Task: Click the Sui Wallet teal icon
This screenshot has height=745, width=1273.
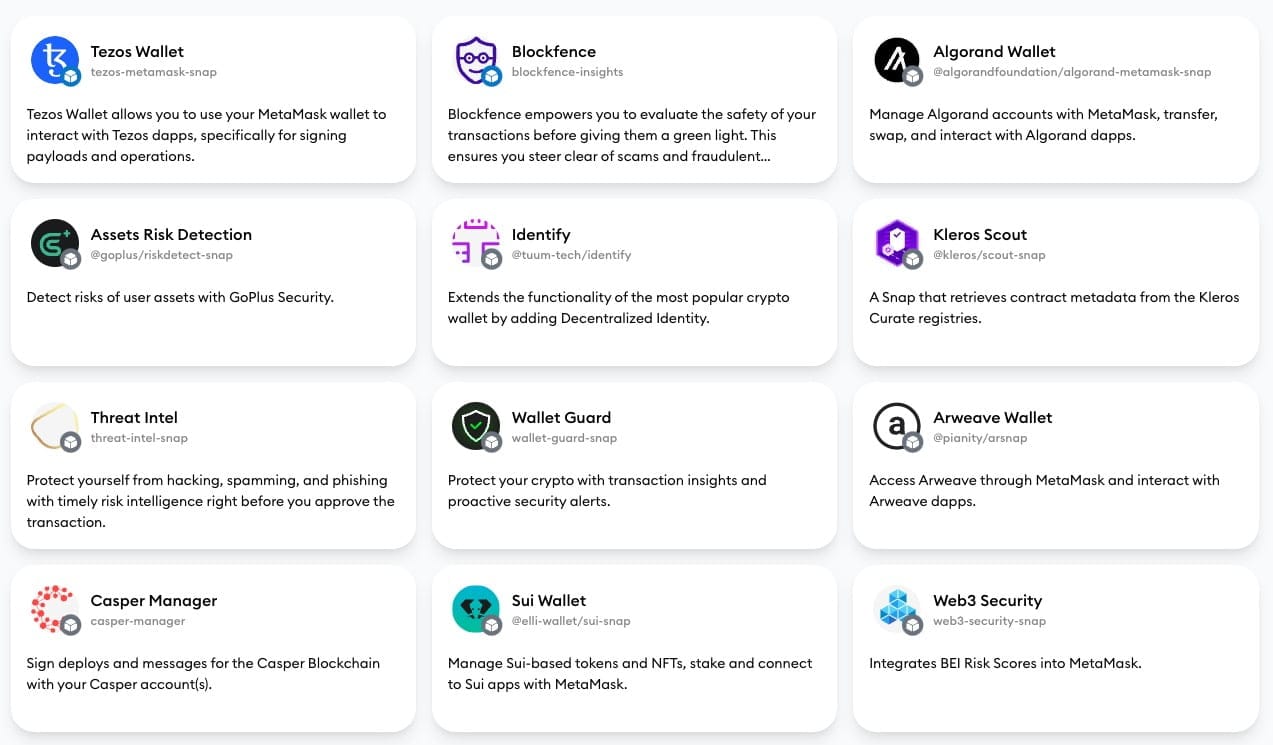Action: pyautogui.click(x=475, y=609)
